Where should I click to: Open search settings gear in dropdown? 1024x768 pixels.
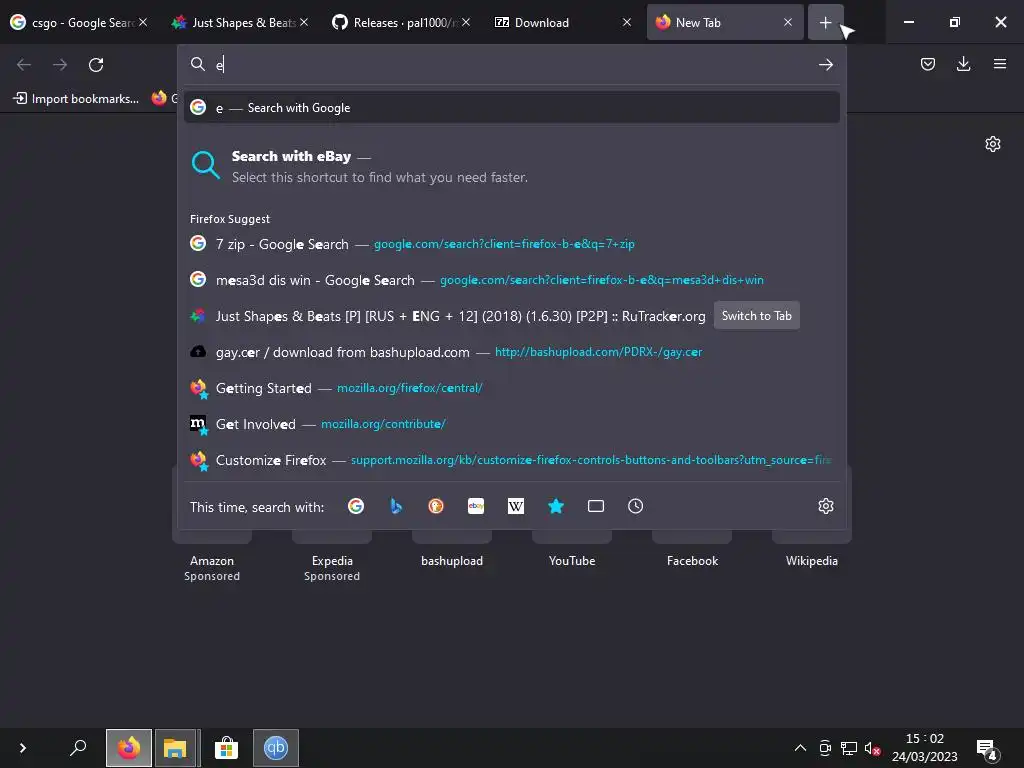(825, 506)
